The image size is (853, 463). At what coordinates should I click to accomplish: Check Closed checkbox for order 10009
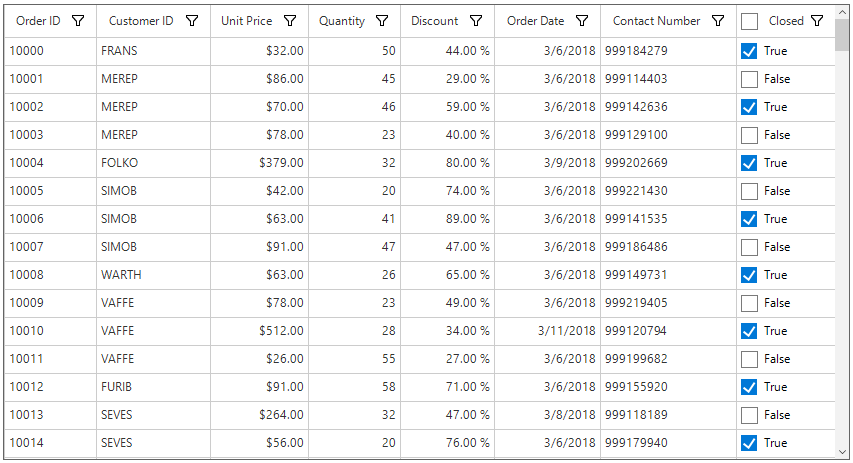pos(749,304)
